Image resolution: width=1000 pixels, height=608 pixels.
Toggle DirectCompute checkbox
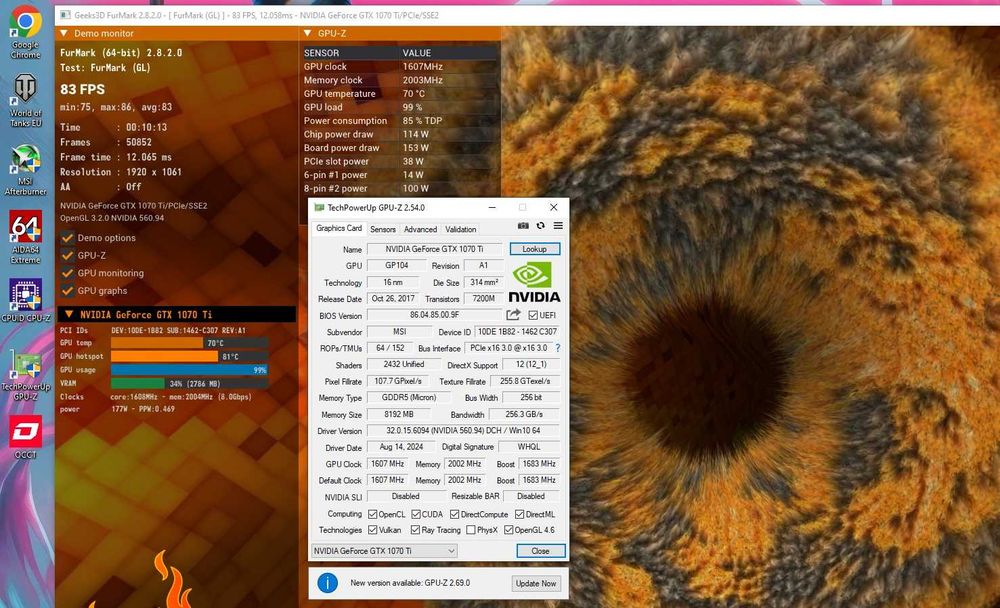coord(455,514)
